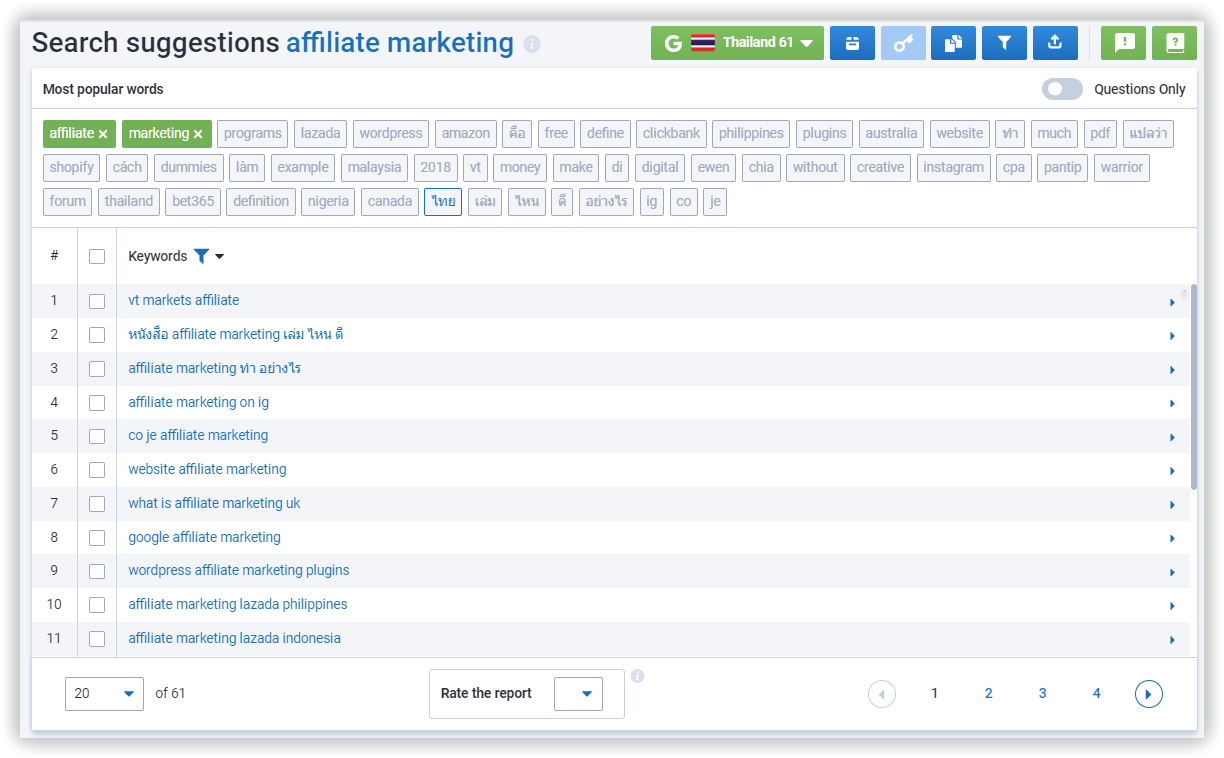Open the Thailand 61 region dropdown
The height and width of the screenshot is (758, 1224).
737,43
